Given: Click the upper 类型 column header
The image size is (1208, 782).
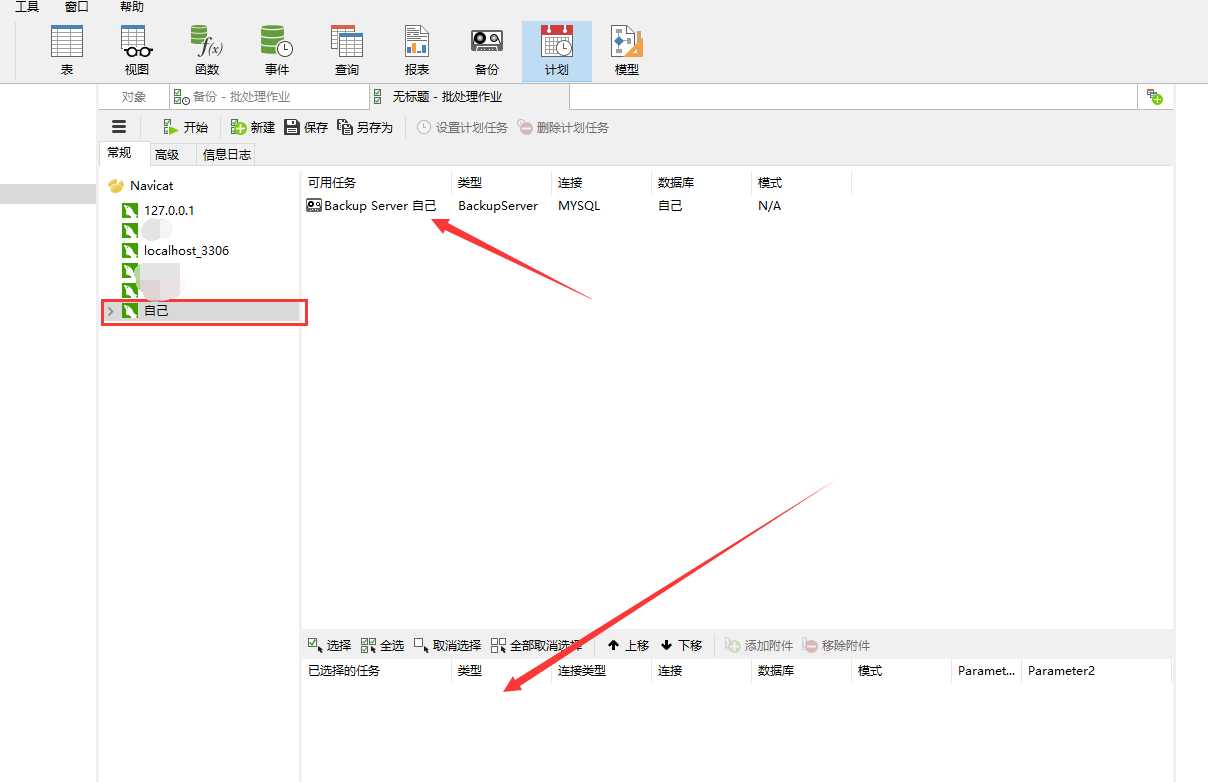Looking at the screenshot, I should [x=501, y=183].
